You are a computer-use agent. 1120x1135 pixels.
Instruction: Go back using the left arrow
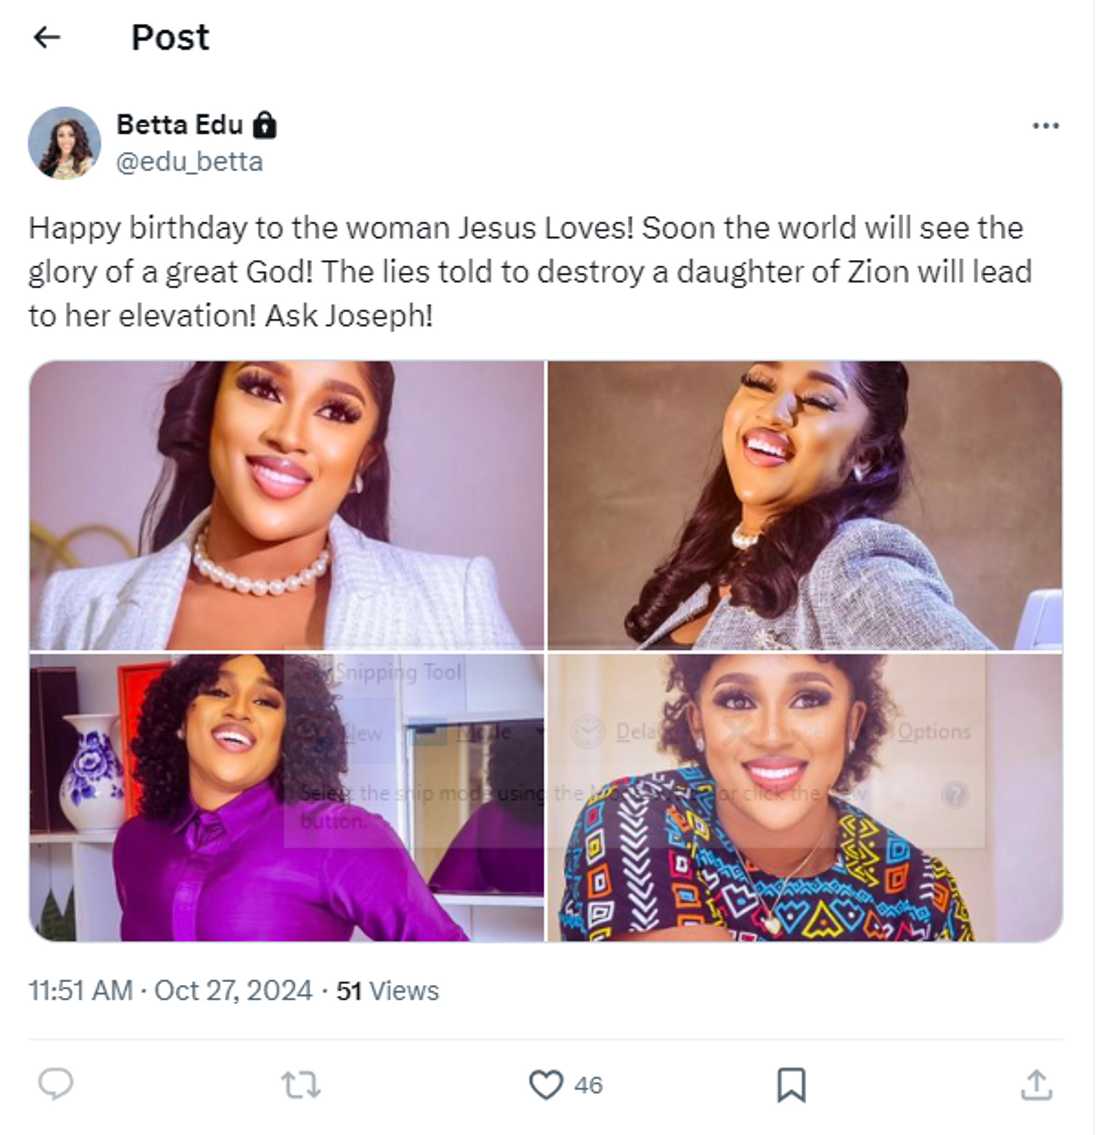tap(47, 38)
